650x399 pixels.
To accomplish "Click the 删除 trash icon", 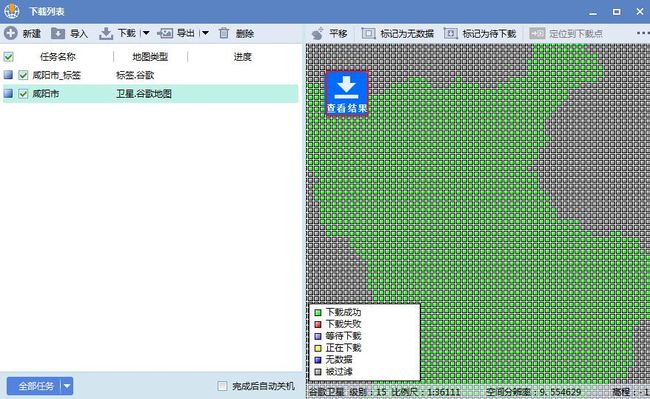I will (224, 33).
